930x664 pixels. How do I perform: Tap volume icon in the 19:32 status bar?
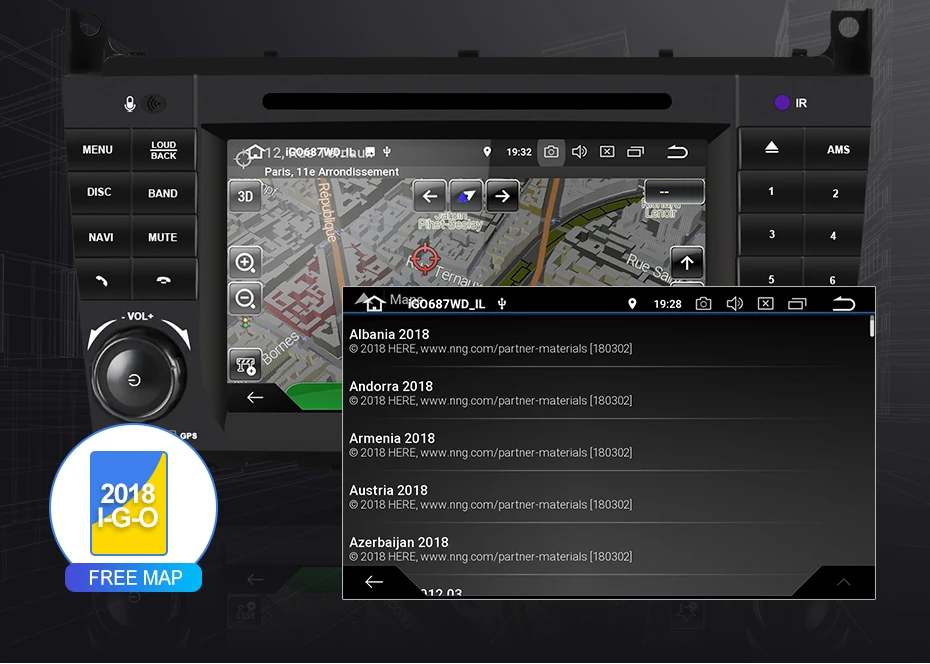pos(579,152)
